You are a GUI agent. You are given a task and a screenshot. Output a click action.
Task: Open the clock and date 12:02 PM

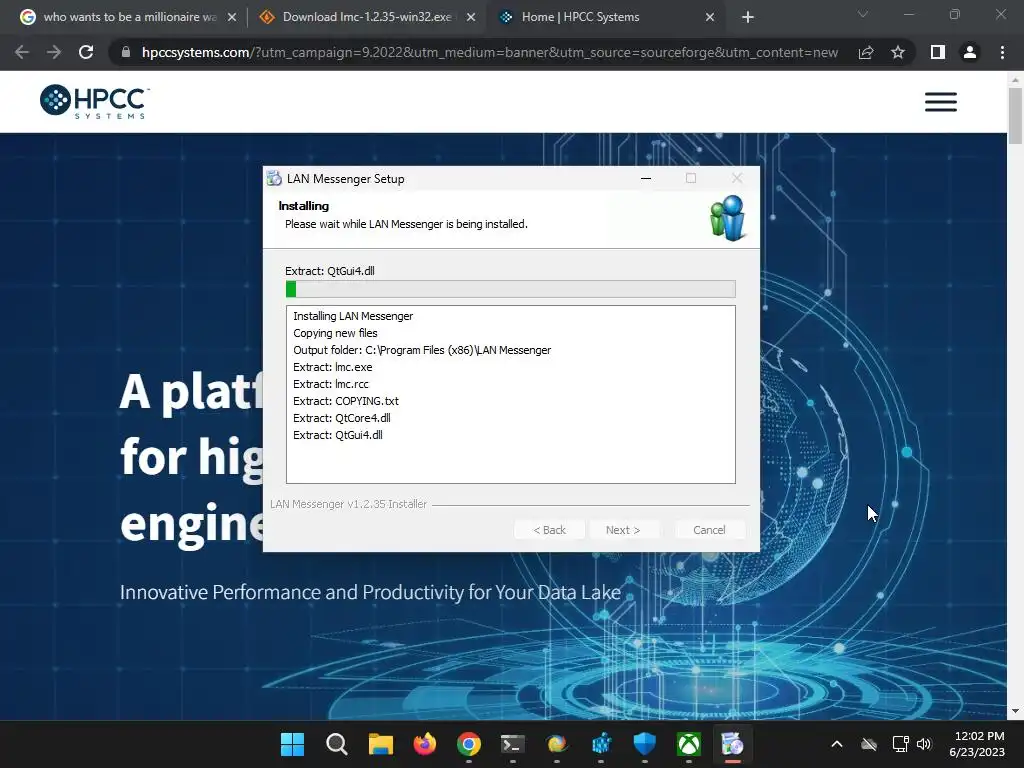point(977,744)
